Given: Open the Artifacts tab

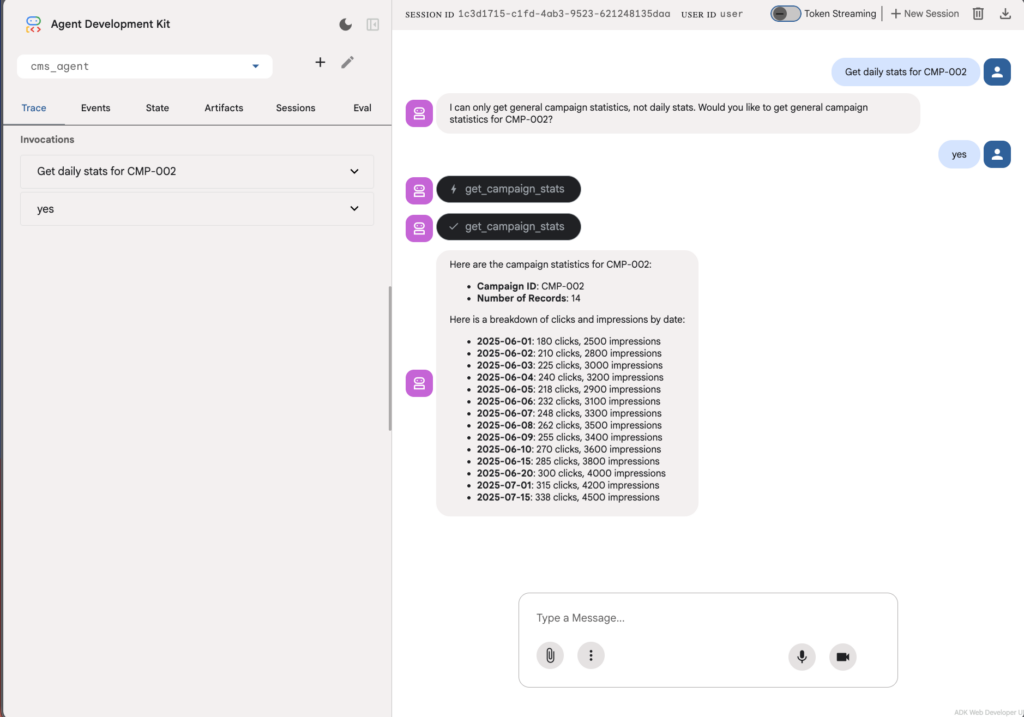Looking at the screenshot, I should click(x=223, y=108).
